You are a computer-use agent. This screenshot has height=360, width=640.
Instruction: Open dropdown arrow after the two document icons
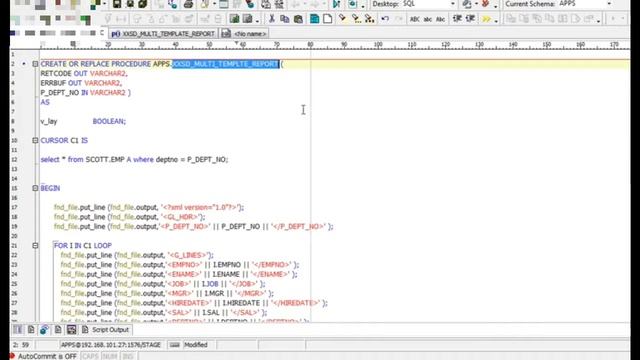(x=257, y=20)
